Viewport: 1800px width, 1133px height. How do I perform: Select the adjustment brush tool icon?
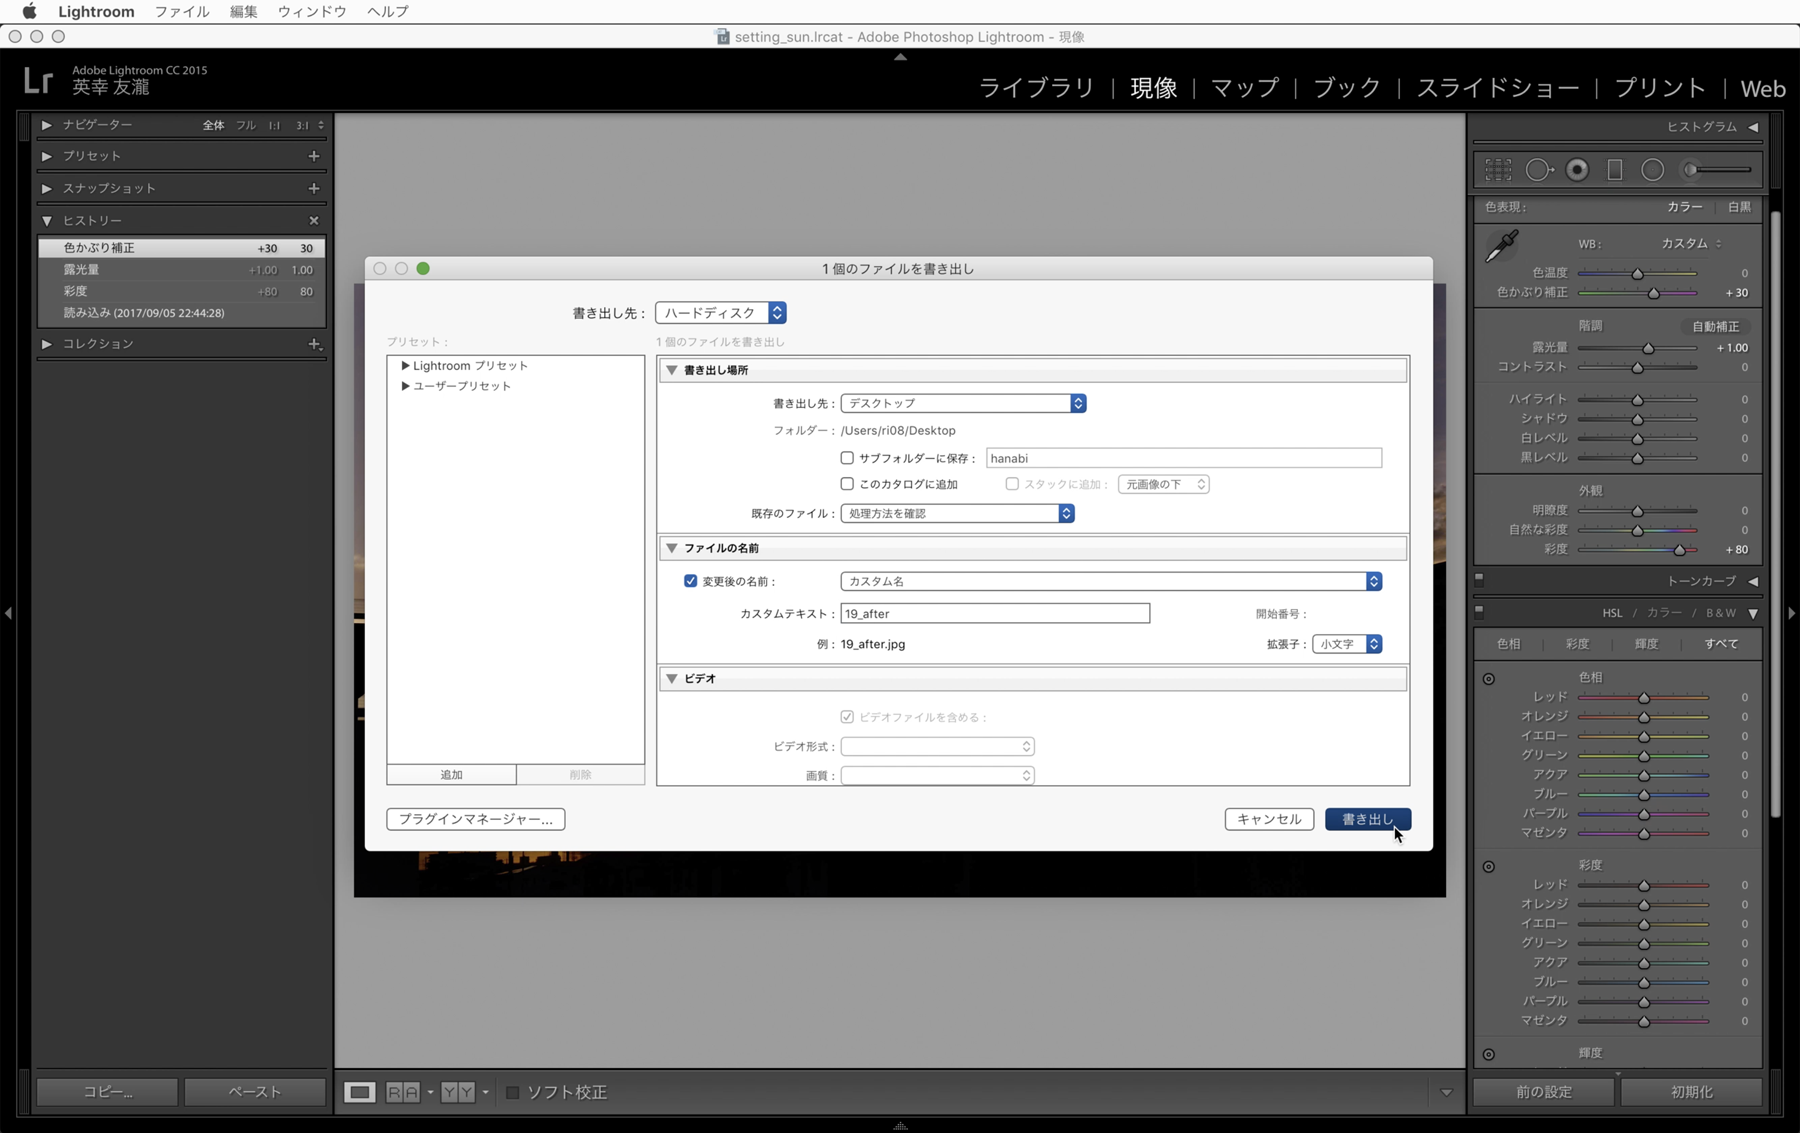[1718, 170]
